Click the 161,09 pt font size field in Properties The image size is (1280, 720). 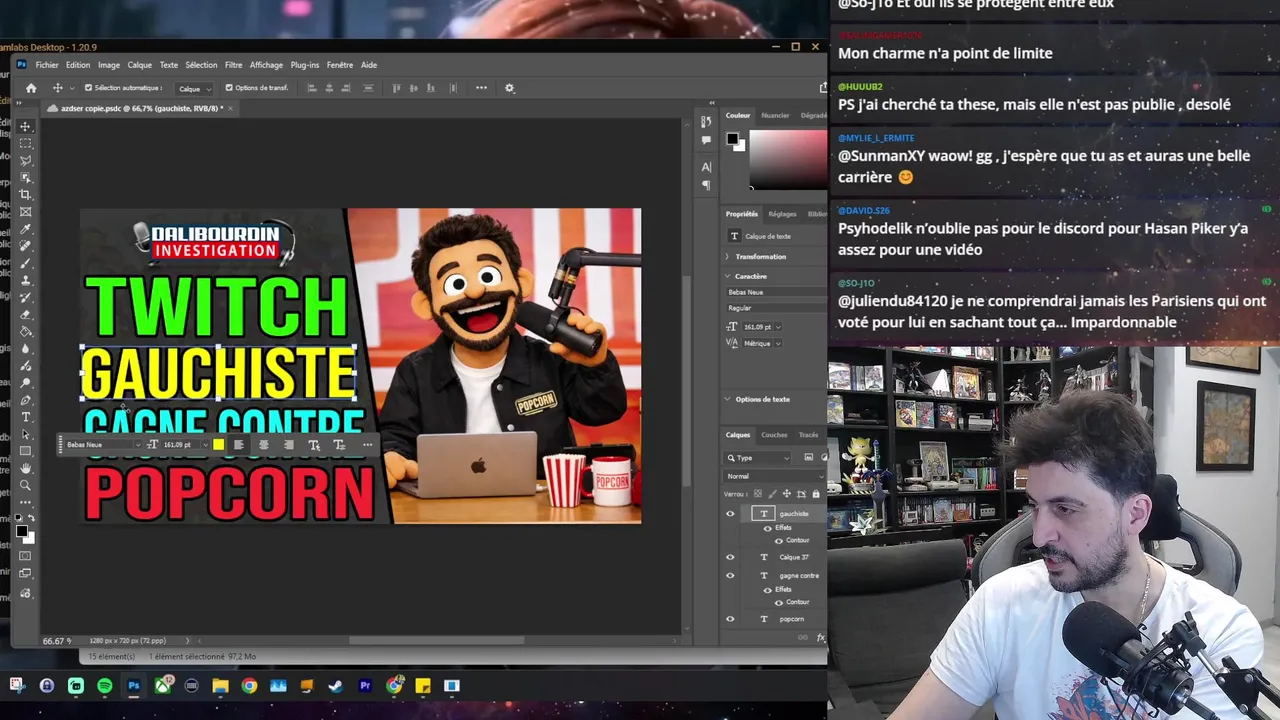click(x=758, y=327)
